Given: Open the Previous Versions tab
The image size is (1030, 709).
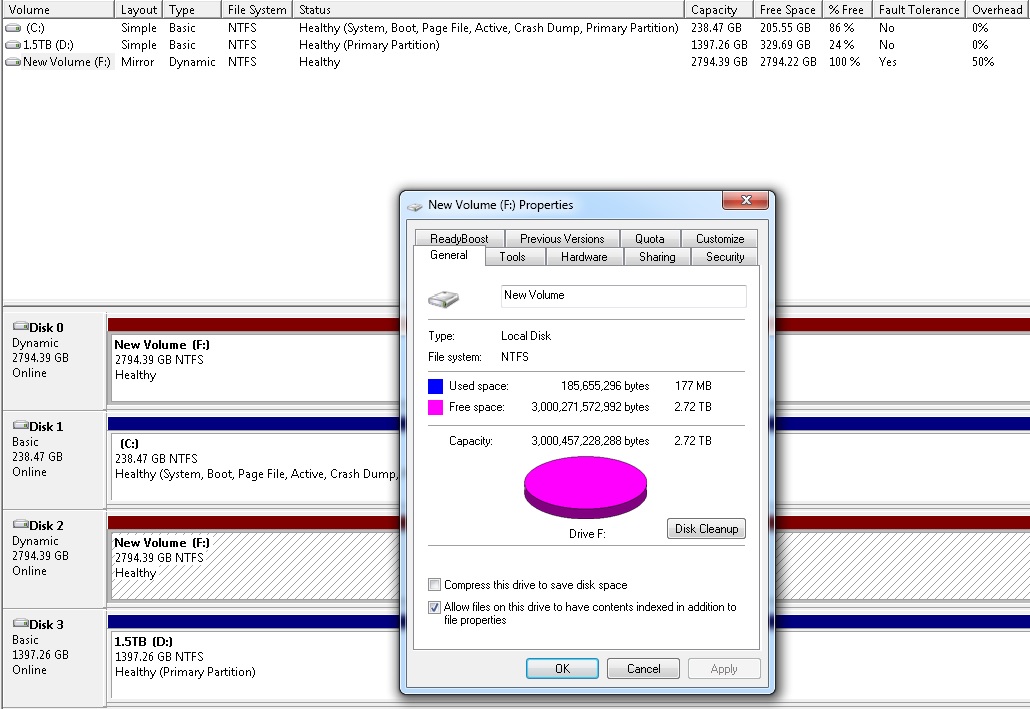Looking at the screenshot, I should [562, 239].
